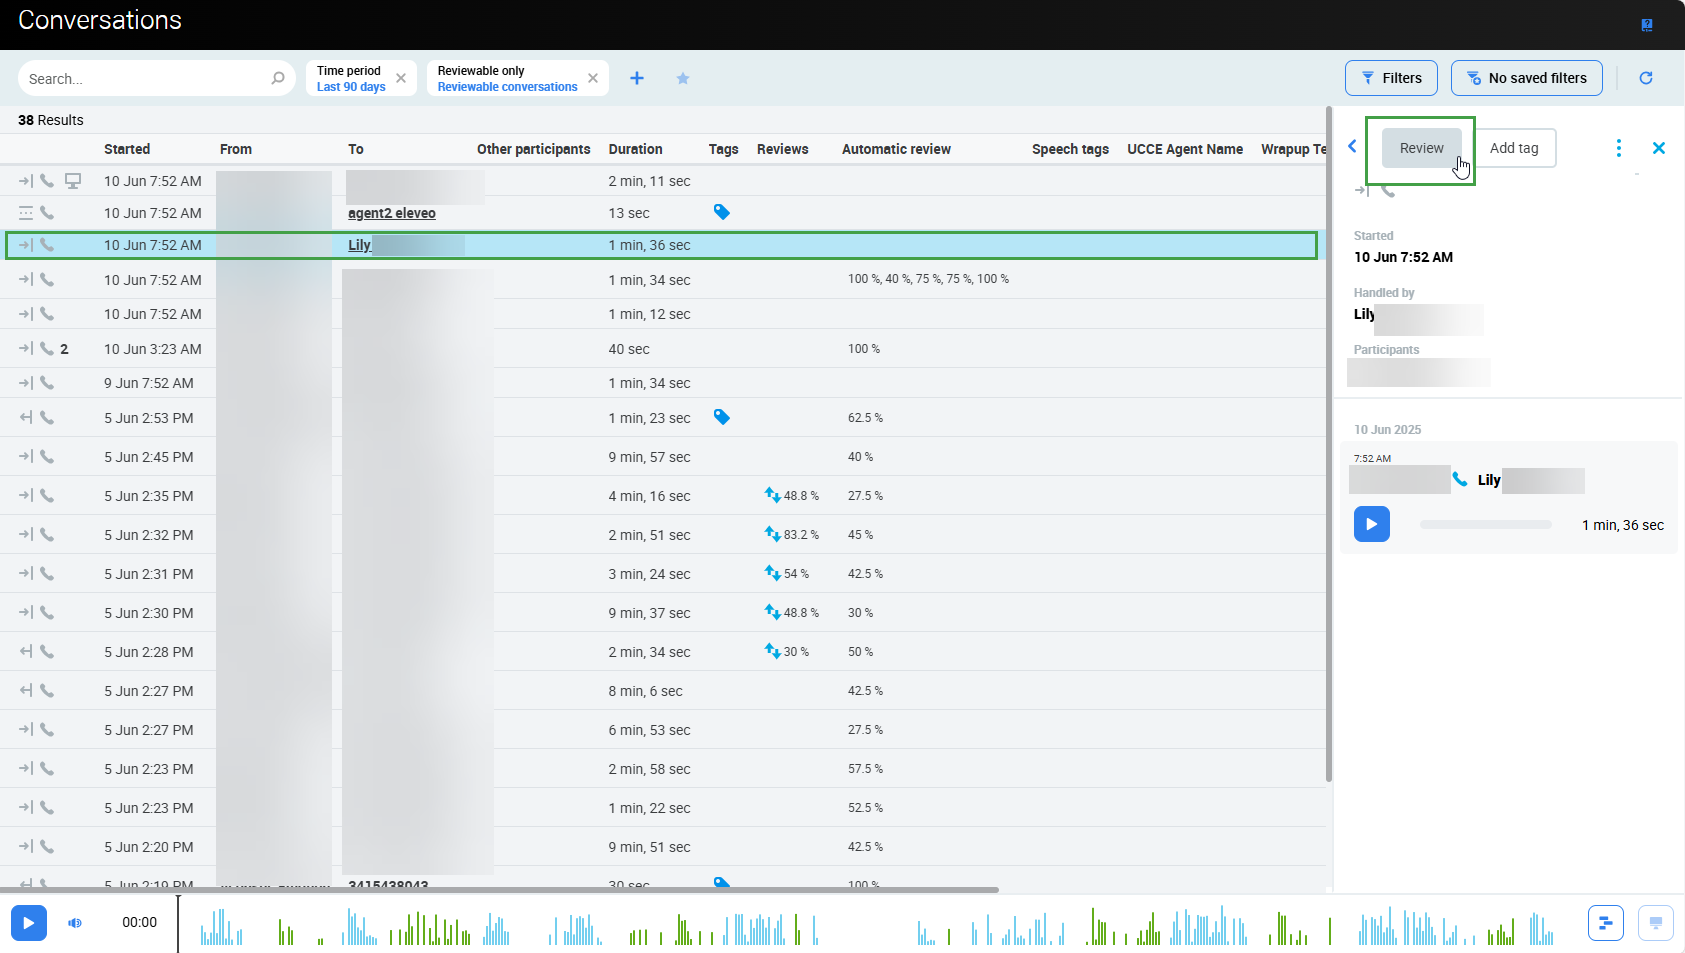The width and height of the screenshot is (1685, 953).
Task: Add a new filter with plus icon
Action: 637,78
